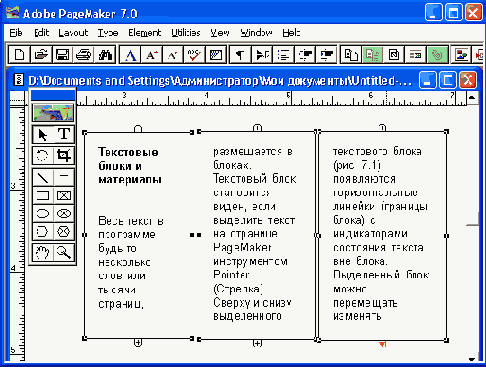486x367 pixels.
Task: Click the vertical scrollbar up arrow
Action: pos(472,98)
